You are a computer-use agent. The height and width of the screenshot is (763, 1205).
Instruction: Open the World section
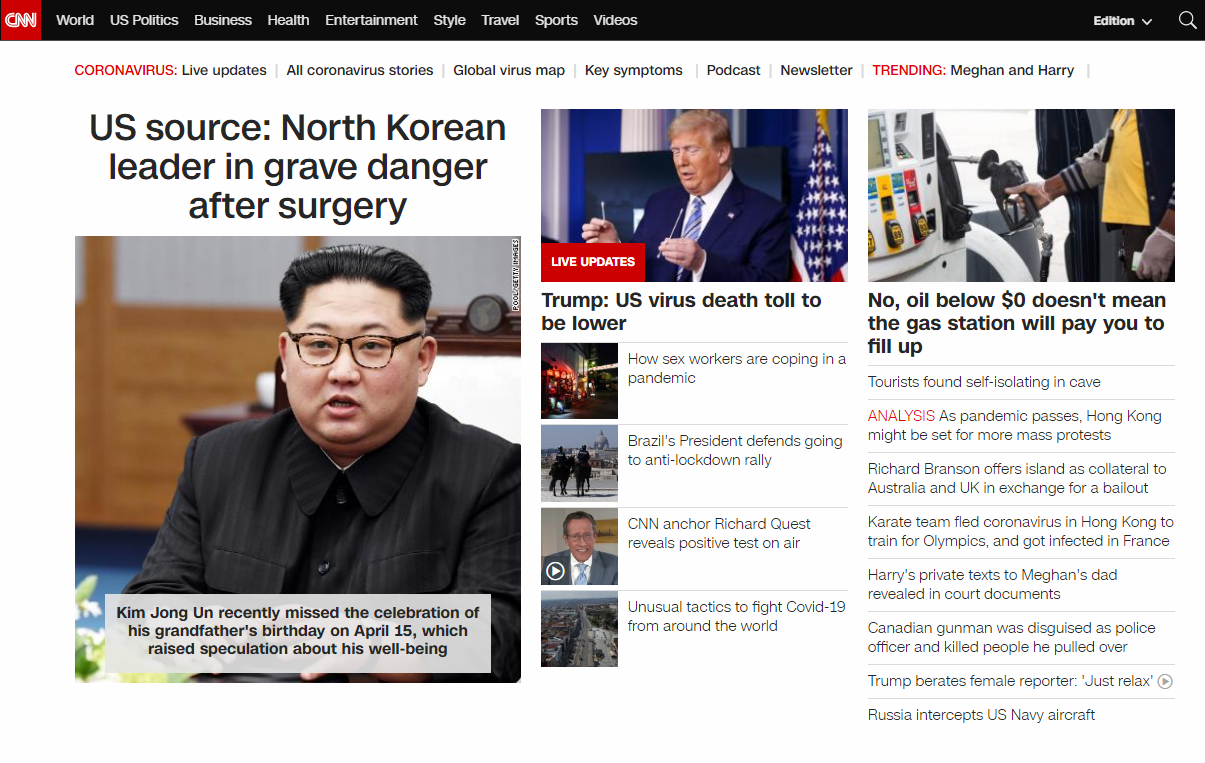[x=75, y=20]
